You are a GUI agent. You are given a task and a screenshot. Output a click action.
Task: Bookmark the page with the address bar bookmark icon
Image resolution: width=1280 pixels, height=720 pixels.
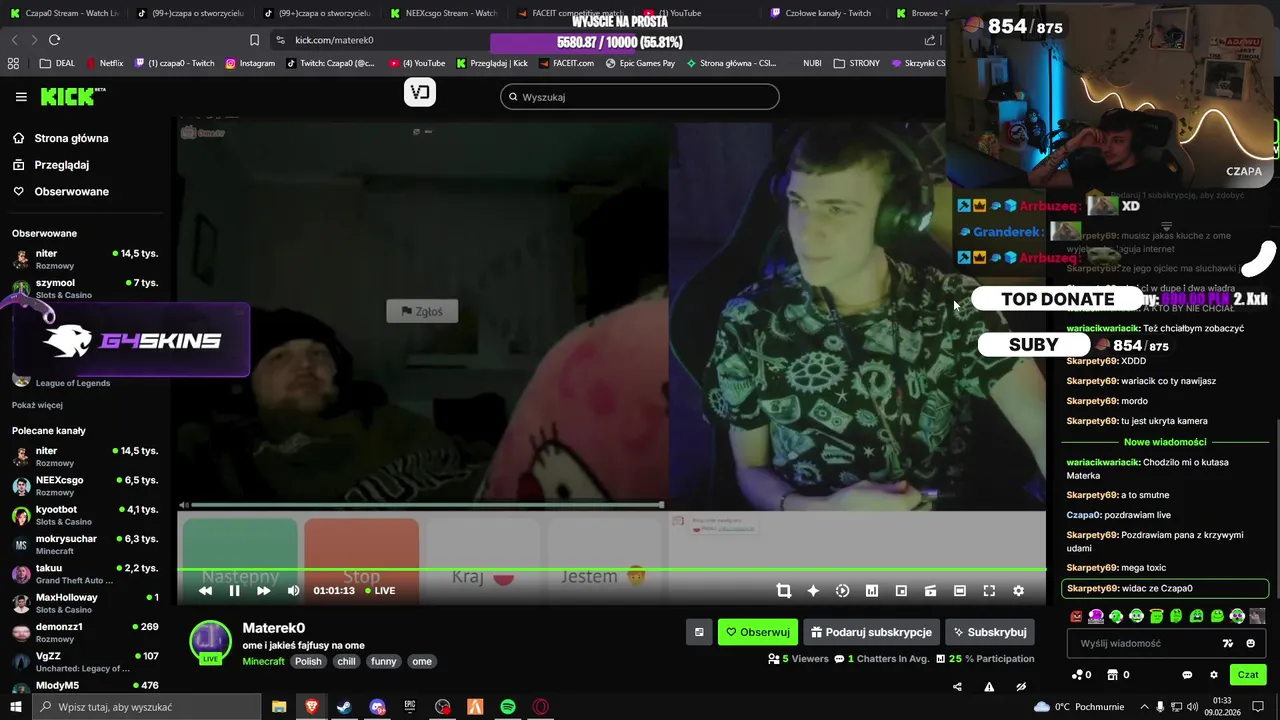pyautogui.click(x=254, y=40)
